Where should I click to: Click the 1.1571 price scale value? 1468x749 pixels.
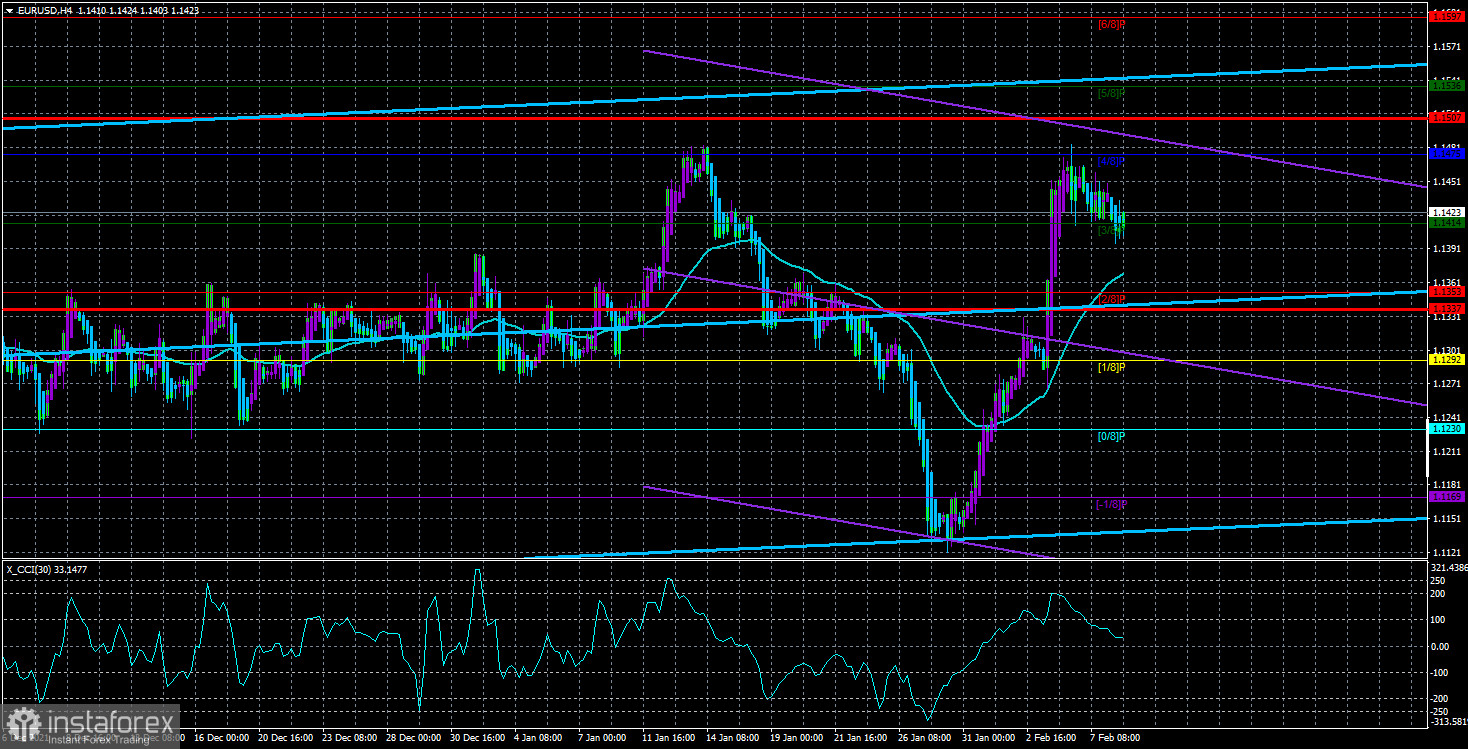tap(1447, 47)
